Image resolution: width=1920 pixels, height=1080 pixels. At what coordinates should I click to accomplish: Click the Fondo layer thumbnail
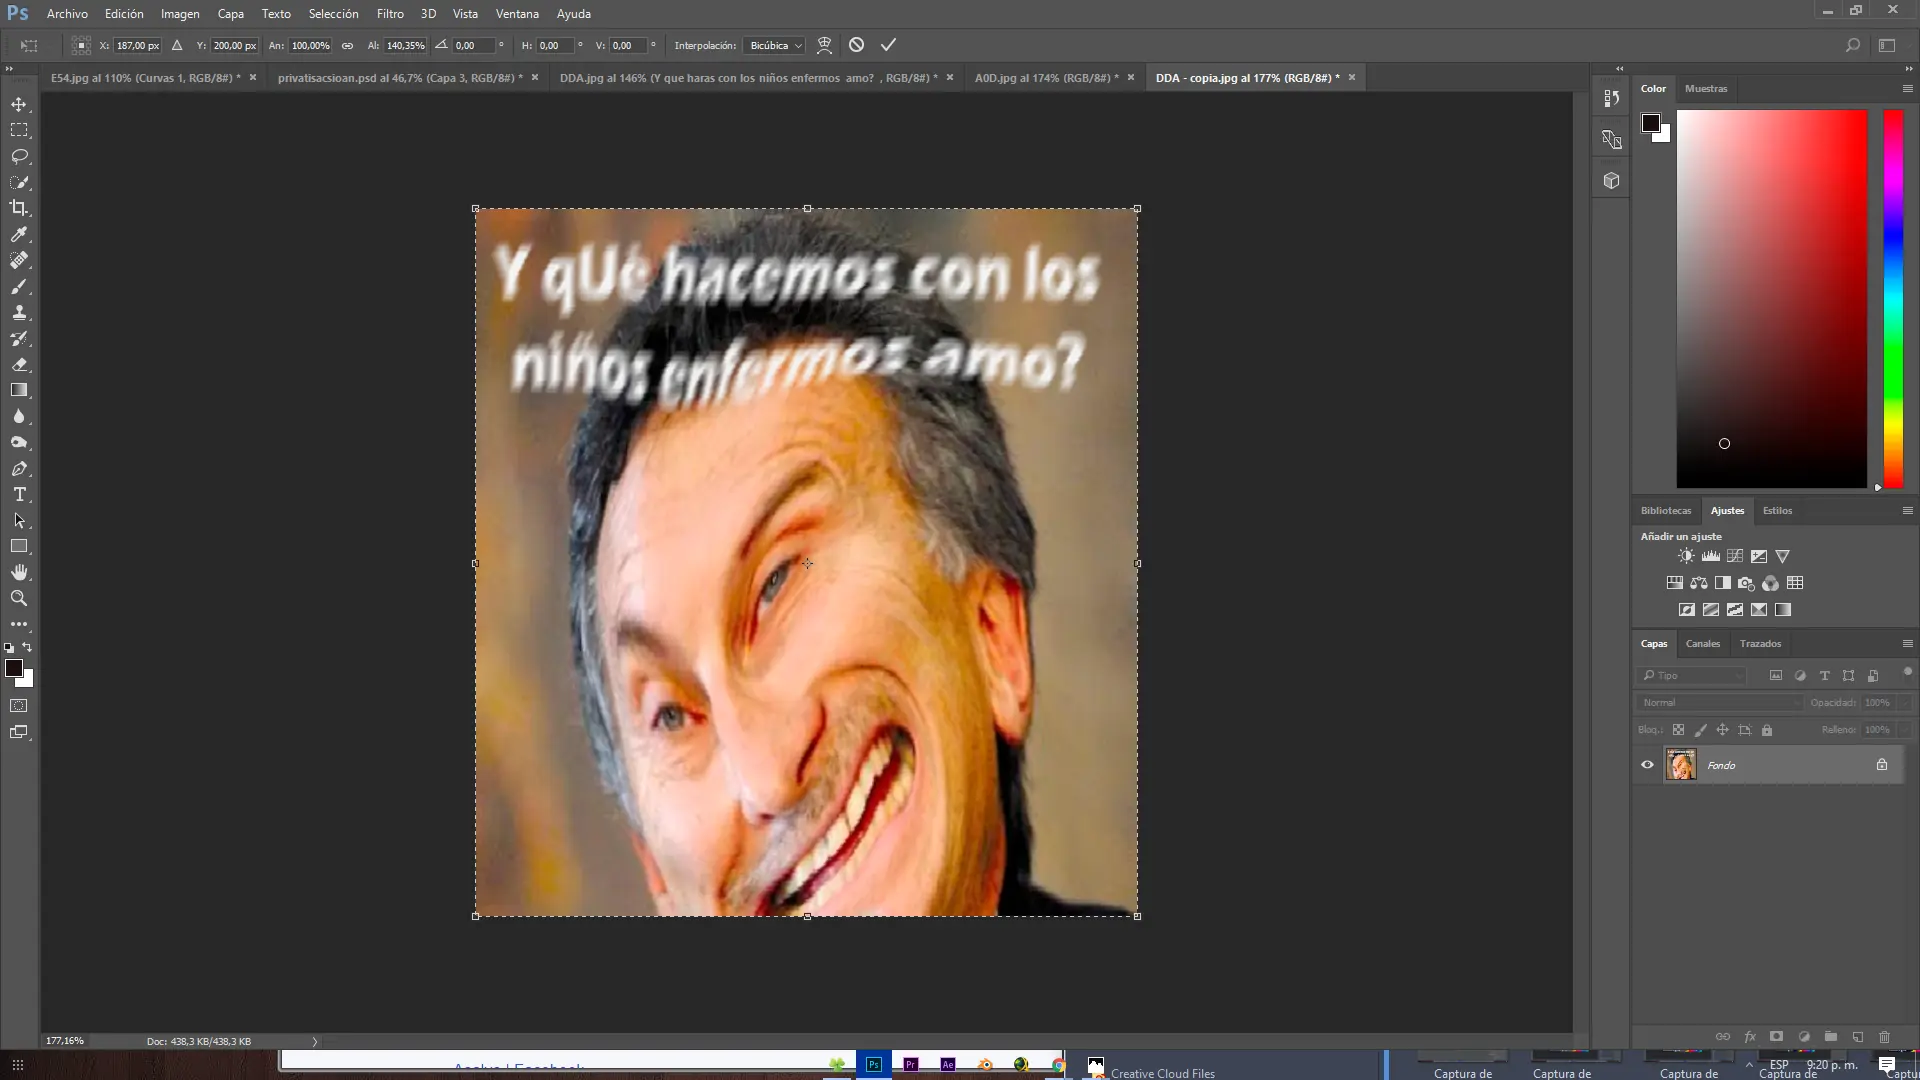[x=1681, y=765]
